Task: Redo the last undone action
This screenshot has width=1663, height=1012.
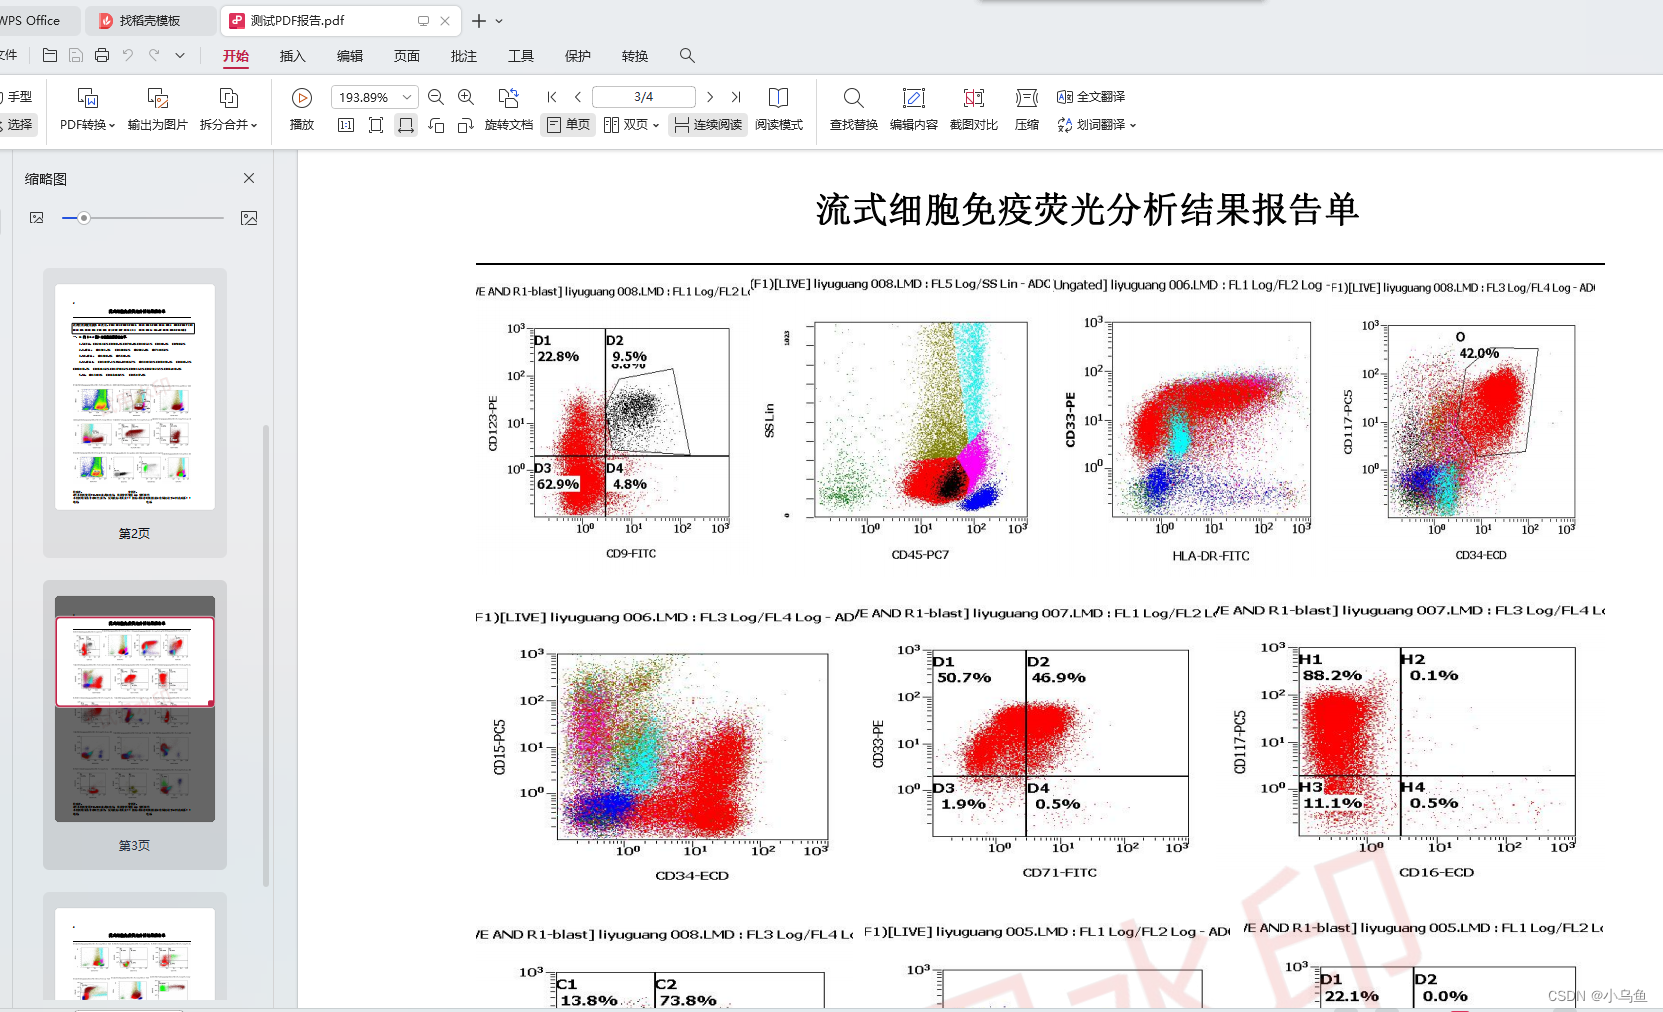Action: (154, 56)
